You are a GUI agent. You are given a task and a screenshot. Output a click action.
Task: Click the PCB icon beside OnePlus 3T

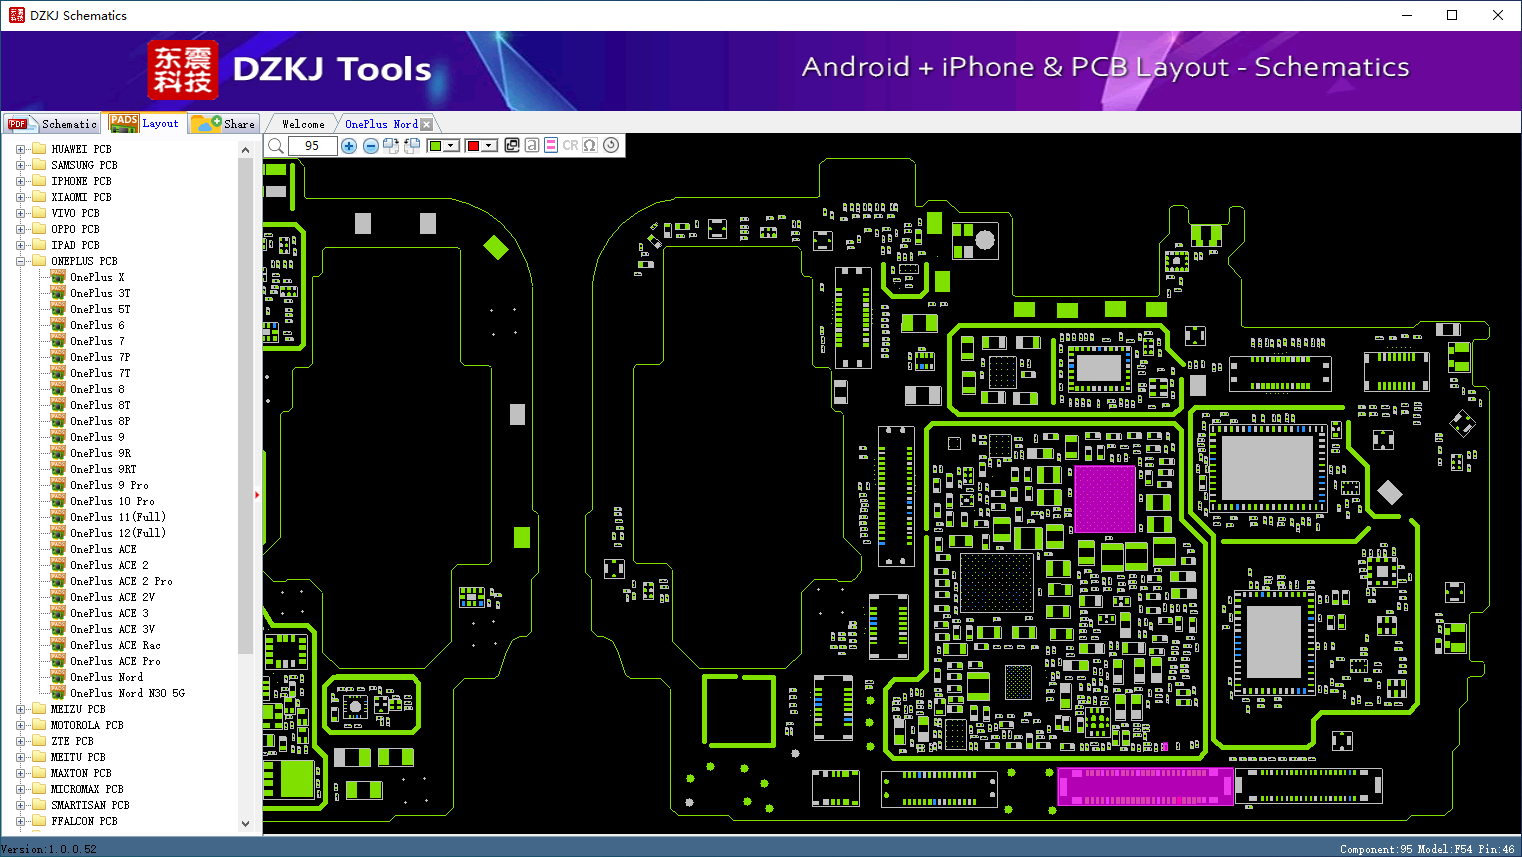pyautogui.click(x=58, y=293)
